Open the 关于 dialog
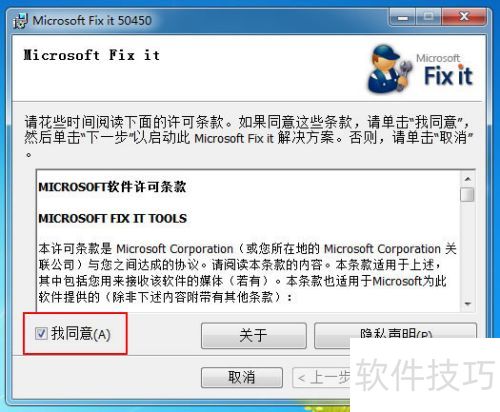 pos(254,335)
